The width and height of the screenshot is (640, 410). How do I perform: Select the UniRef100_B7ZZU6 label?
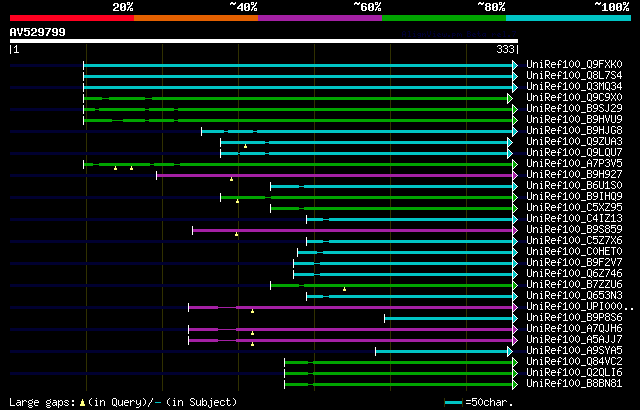574,285
